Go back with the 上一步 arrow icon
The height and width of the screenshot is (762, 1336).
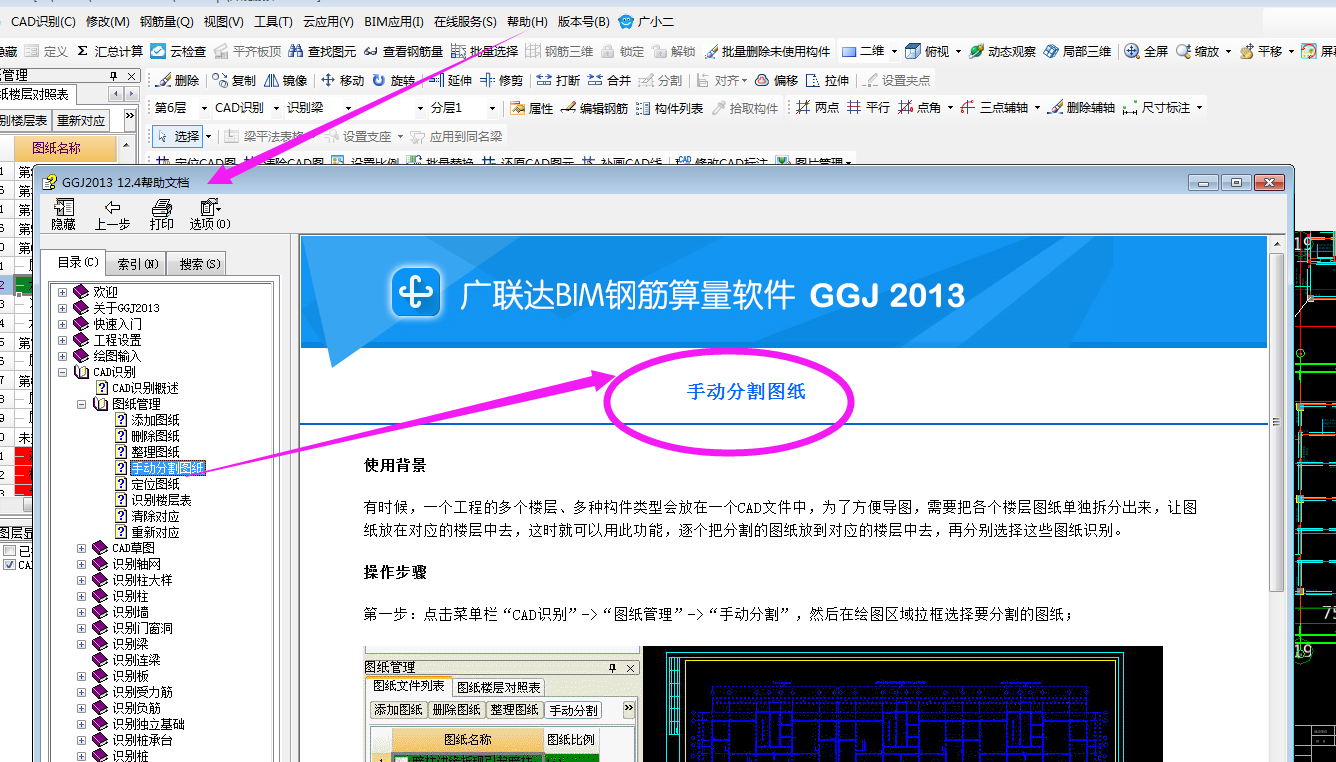[112, 208]
